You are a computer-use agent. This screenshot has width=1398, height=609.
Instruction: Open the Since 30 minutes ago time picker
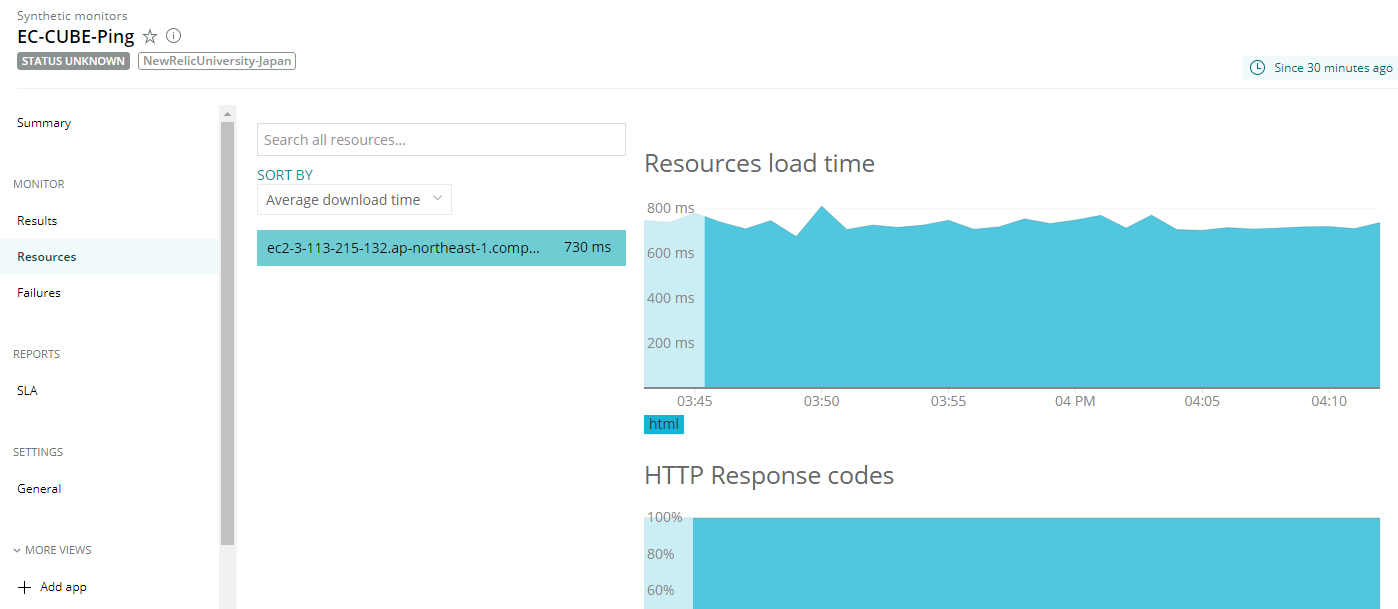click(x=1319, y=68)
